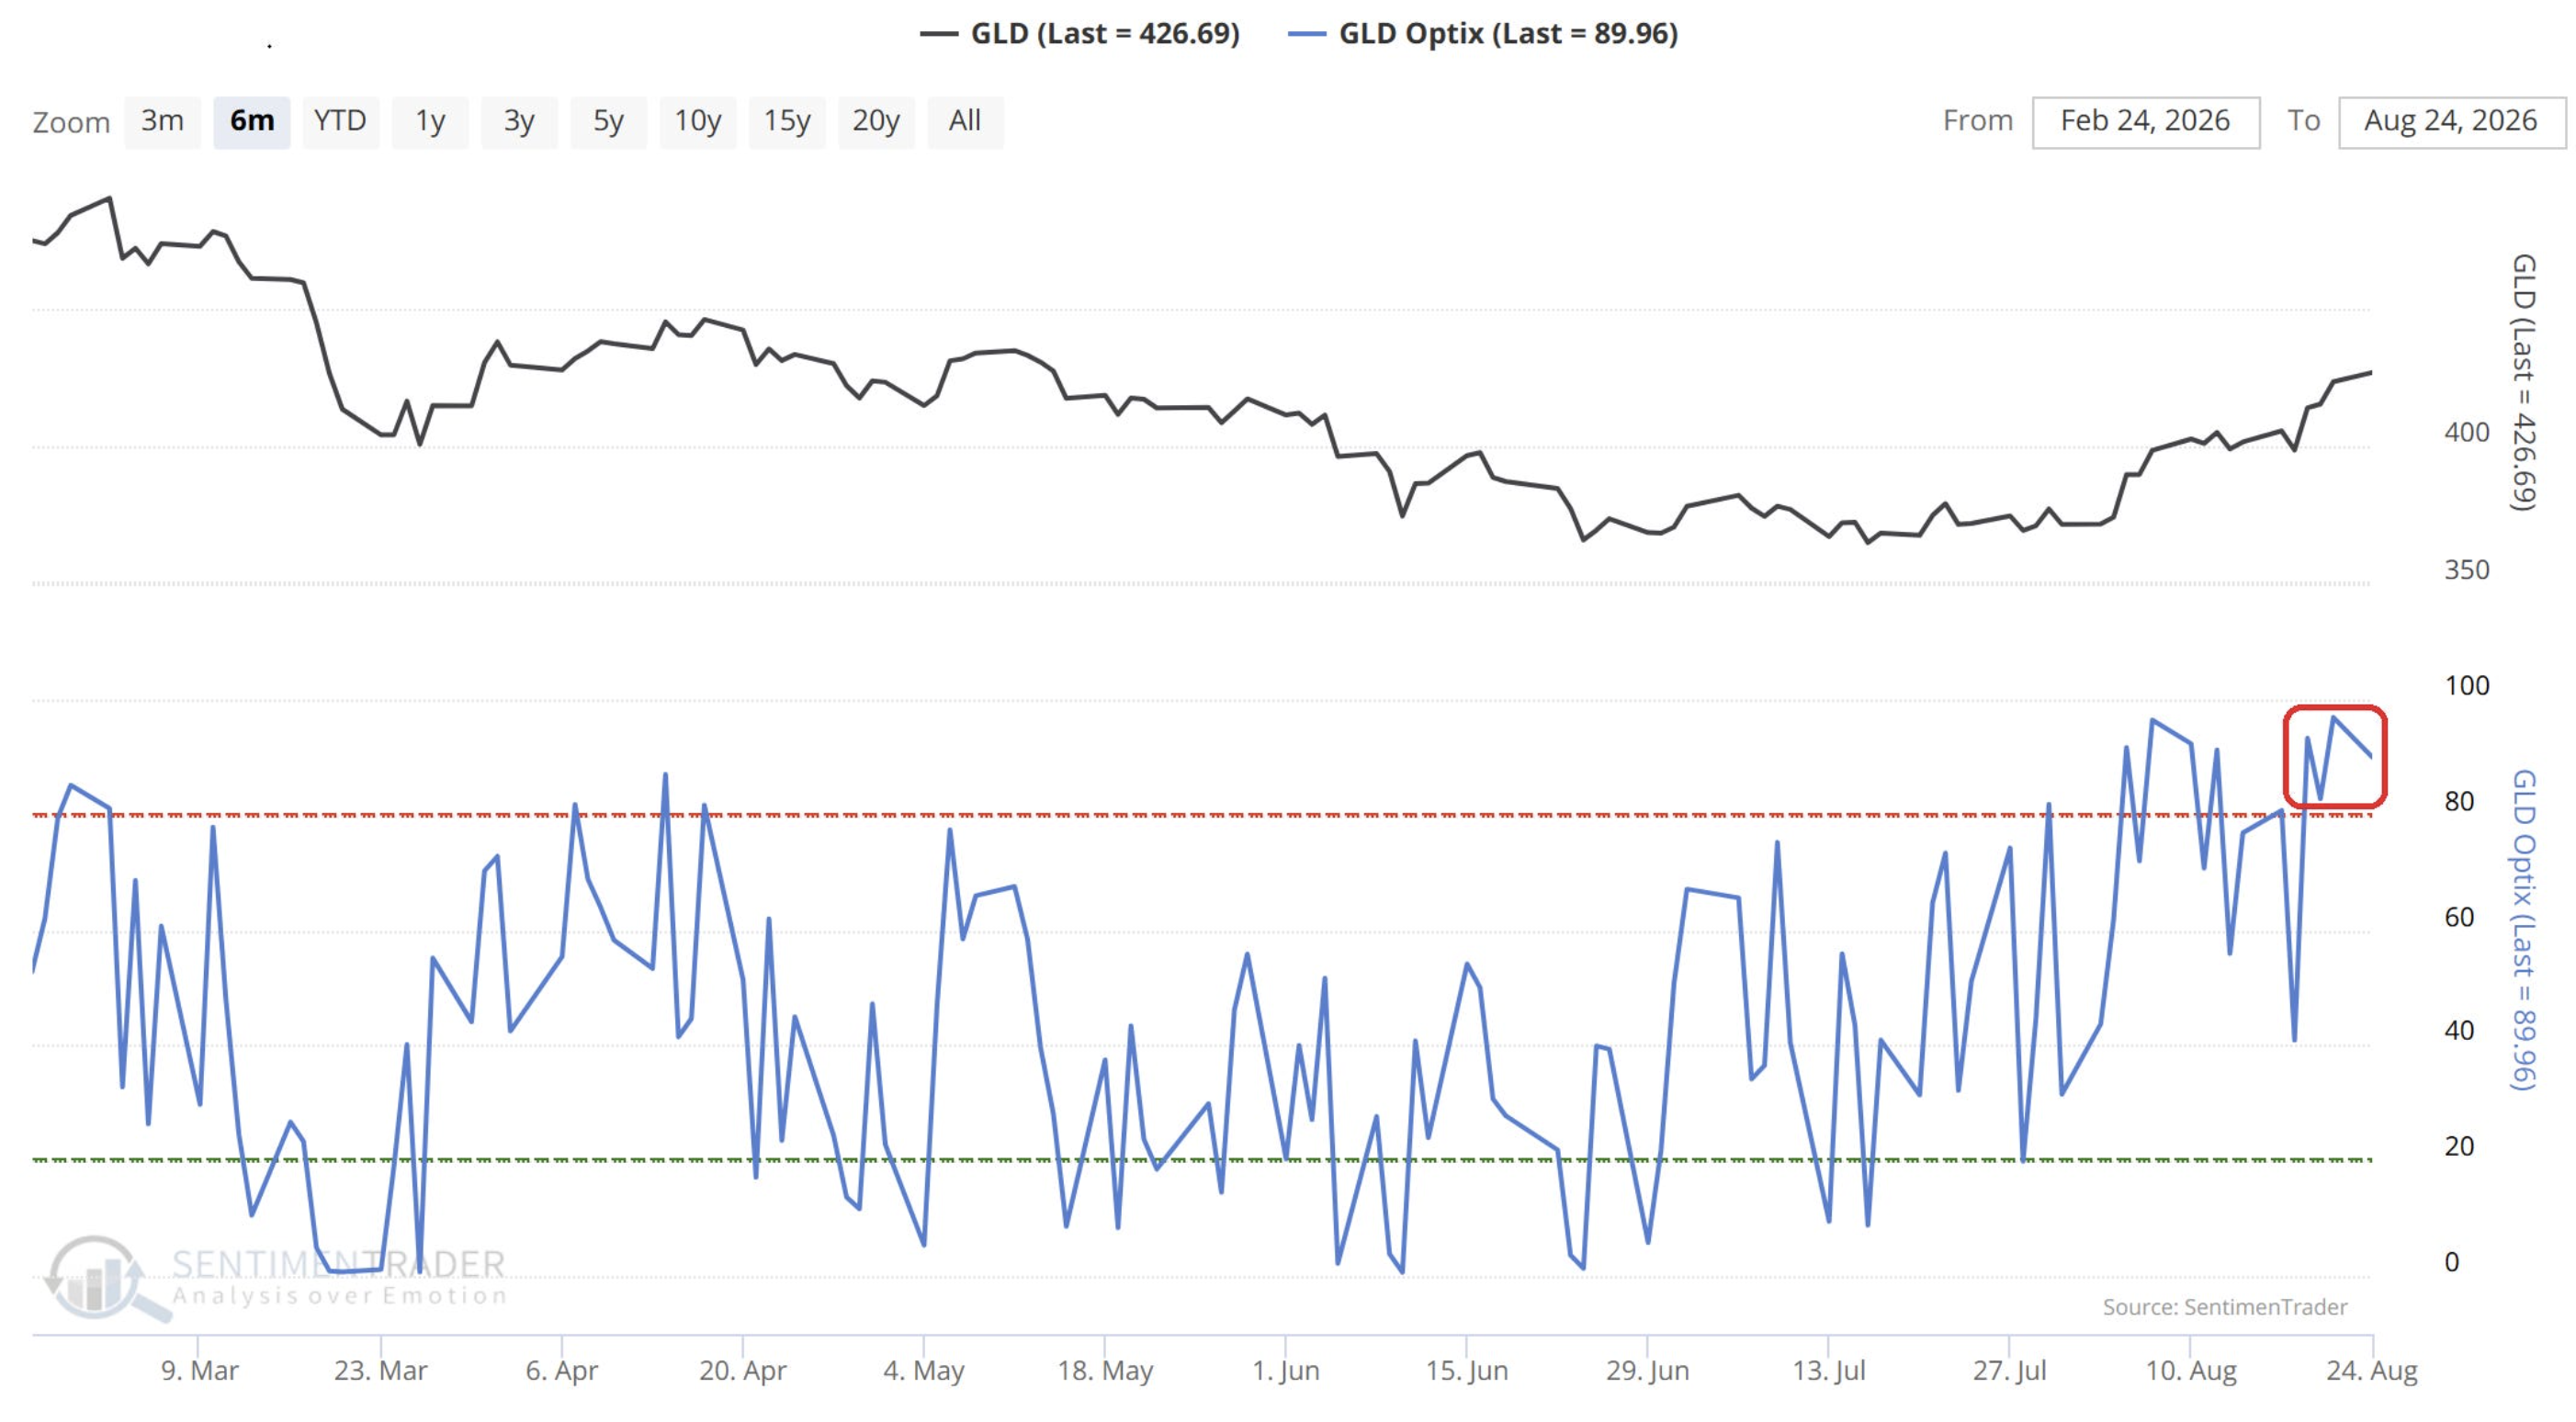Viewport: 2576px width, 1422px height.
Task: Click the 9. Mar axis label
Action: 200,1370
